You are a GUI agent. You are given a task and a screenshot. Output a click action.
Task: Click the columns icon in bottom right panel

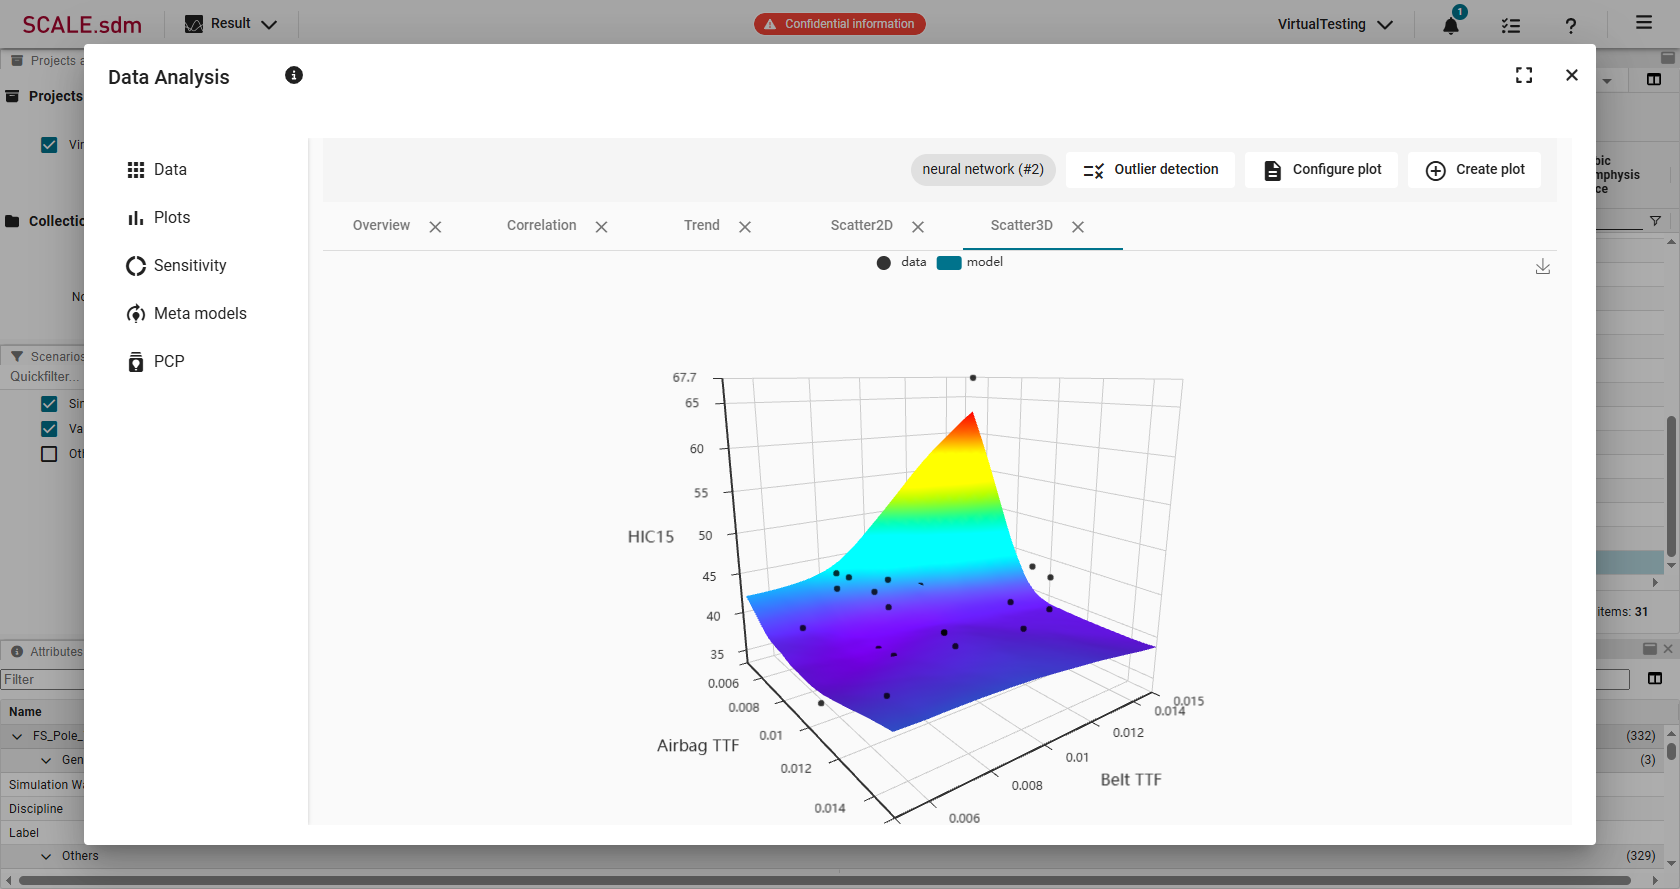(x=1655, y=679)
